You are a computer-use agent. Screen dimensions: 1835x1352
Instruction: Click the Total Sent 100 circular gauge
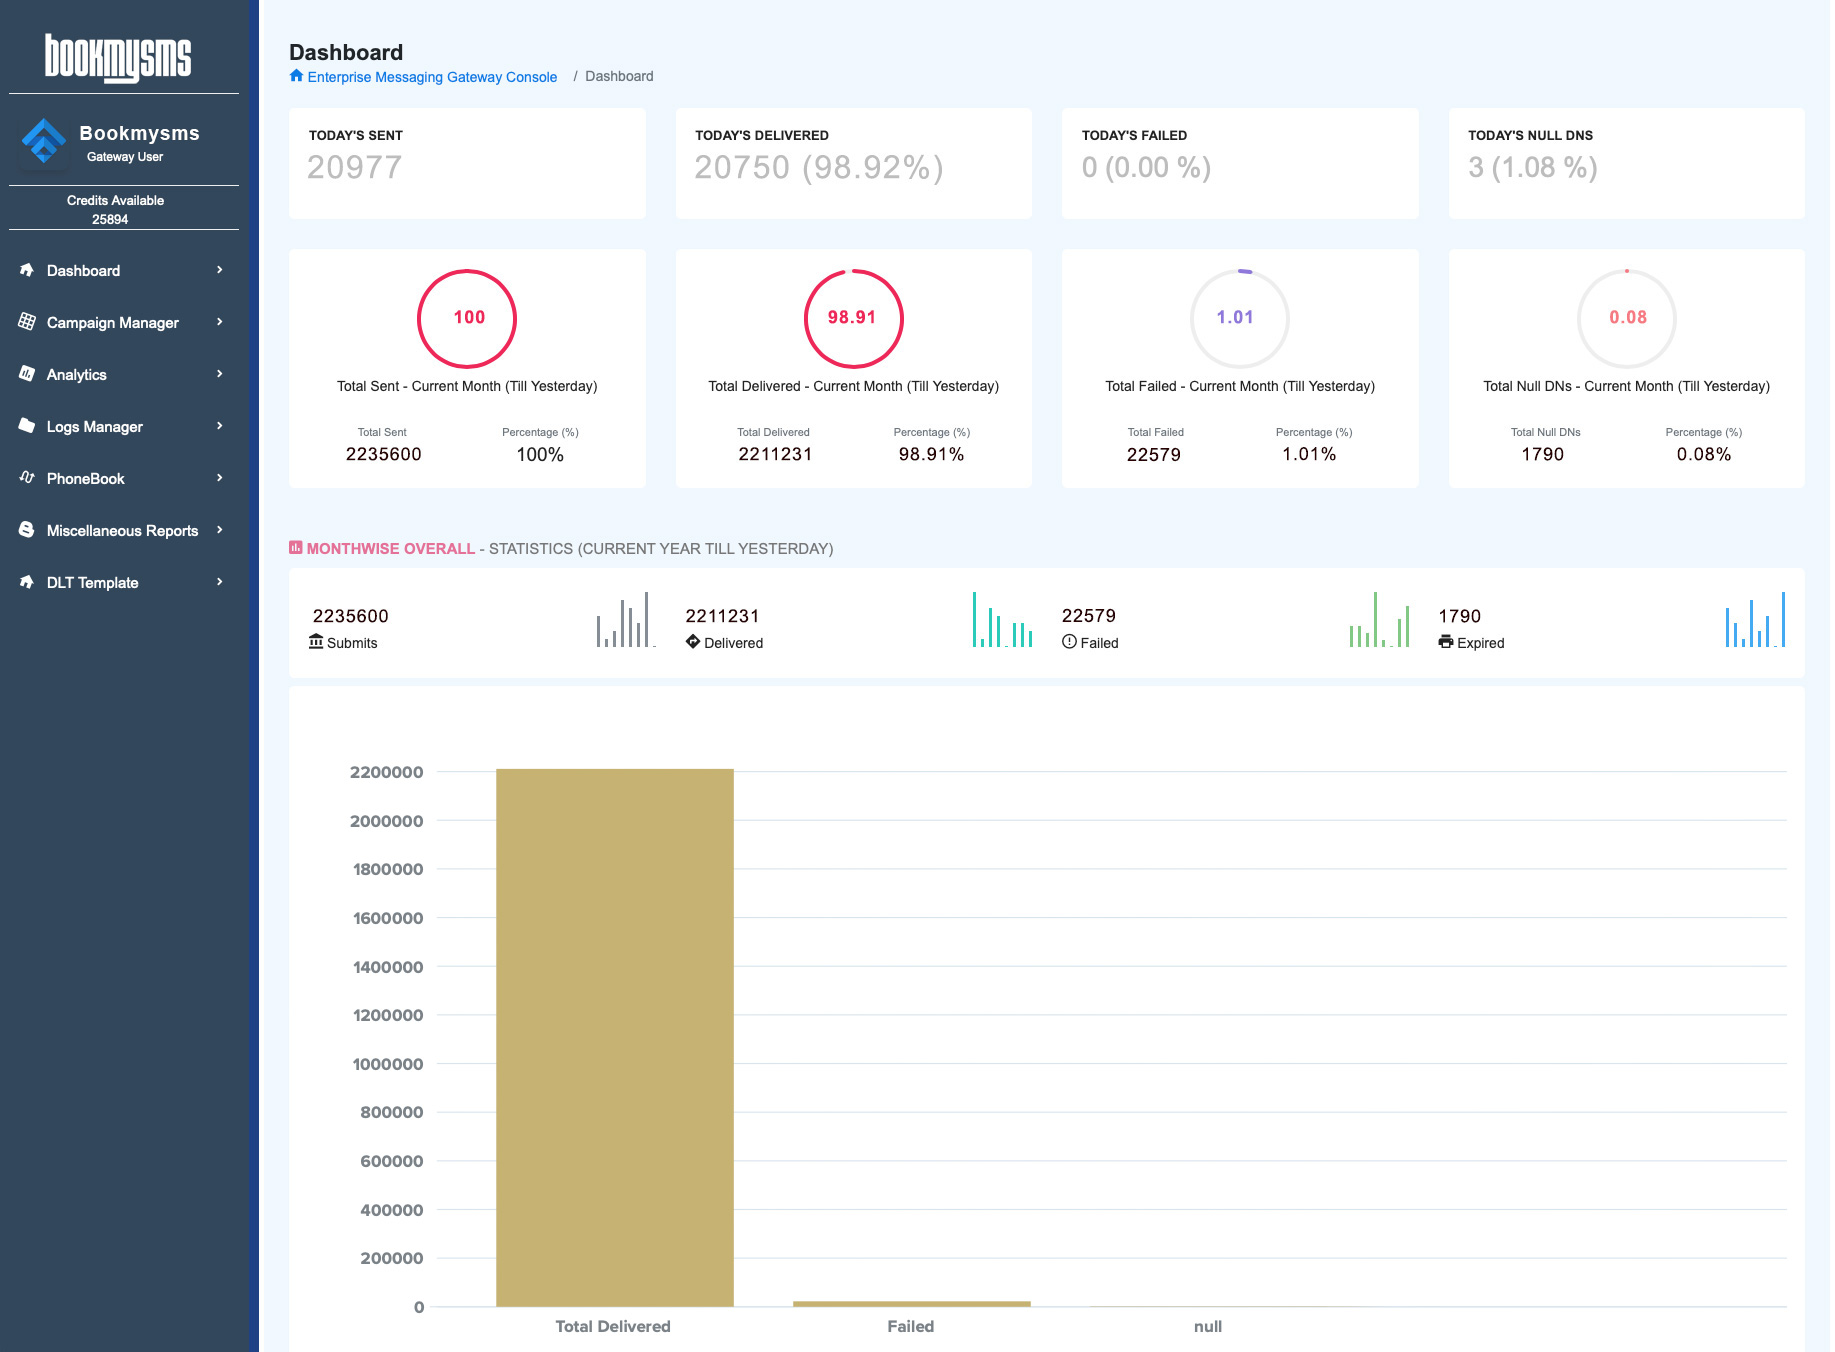[x=467, y=318]
